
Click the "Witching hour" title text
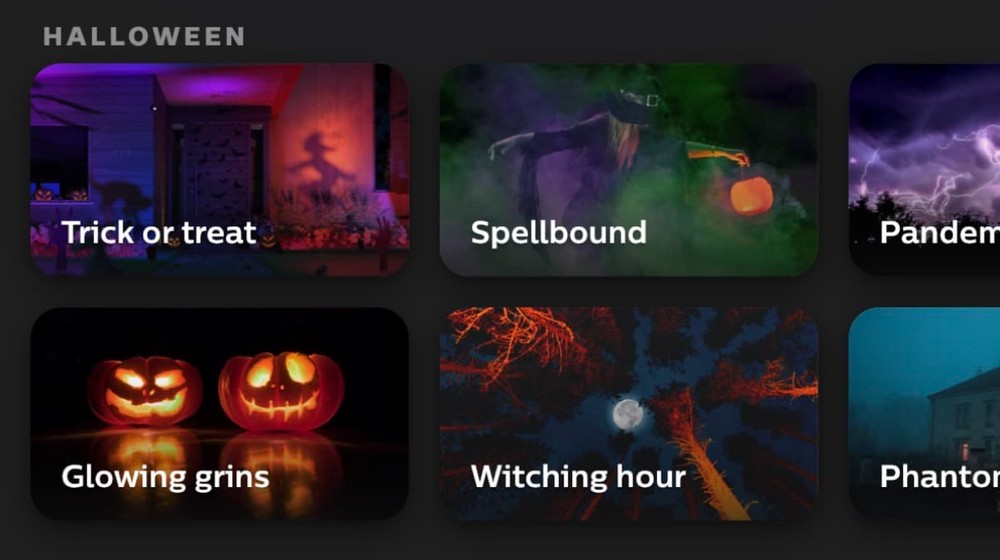point(578,476)
